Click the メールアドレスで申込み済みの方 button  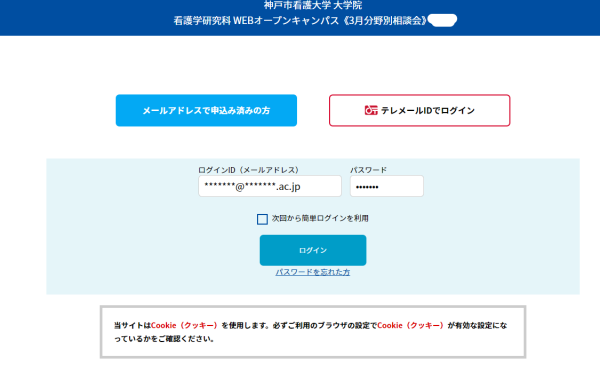pyautogui.click(x=206, y=110)
